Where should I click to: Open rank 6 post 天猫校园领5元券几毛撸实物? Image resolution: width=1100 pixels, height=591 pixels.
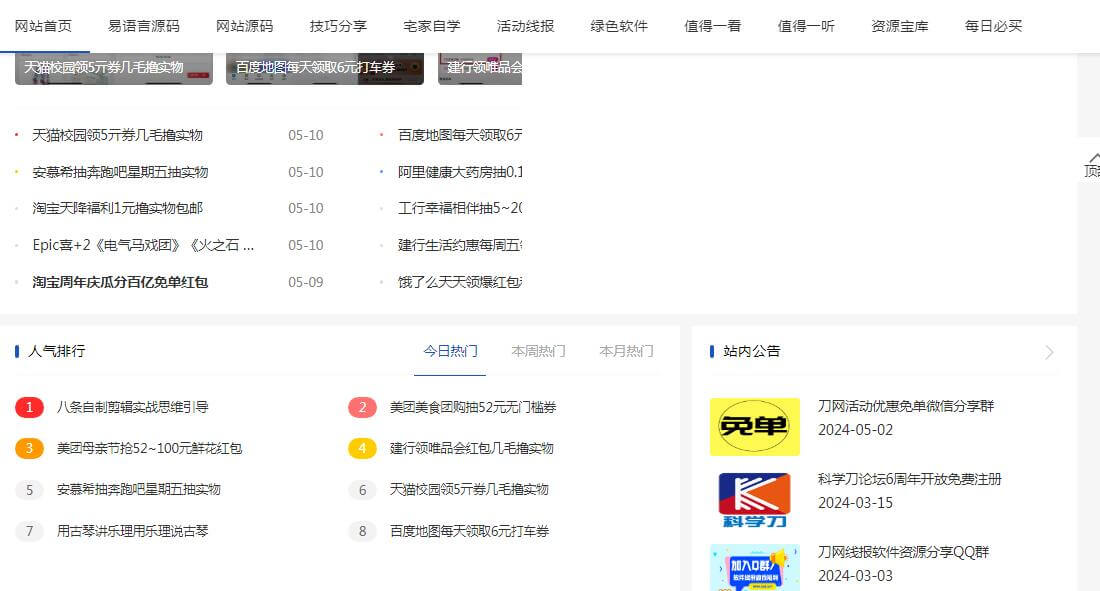point(469,489)
